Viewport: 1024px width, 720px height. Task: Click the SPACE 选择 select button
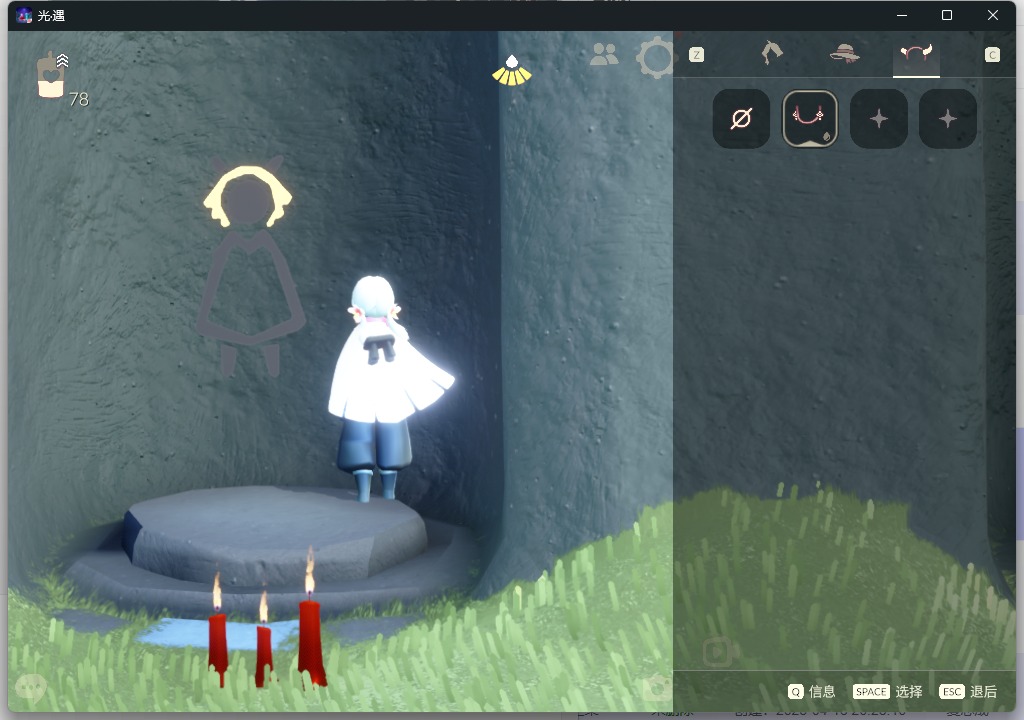888,691
